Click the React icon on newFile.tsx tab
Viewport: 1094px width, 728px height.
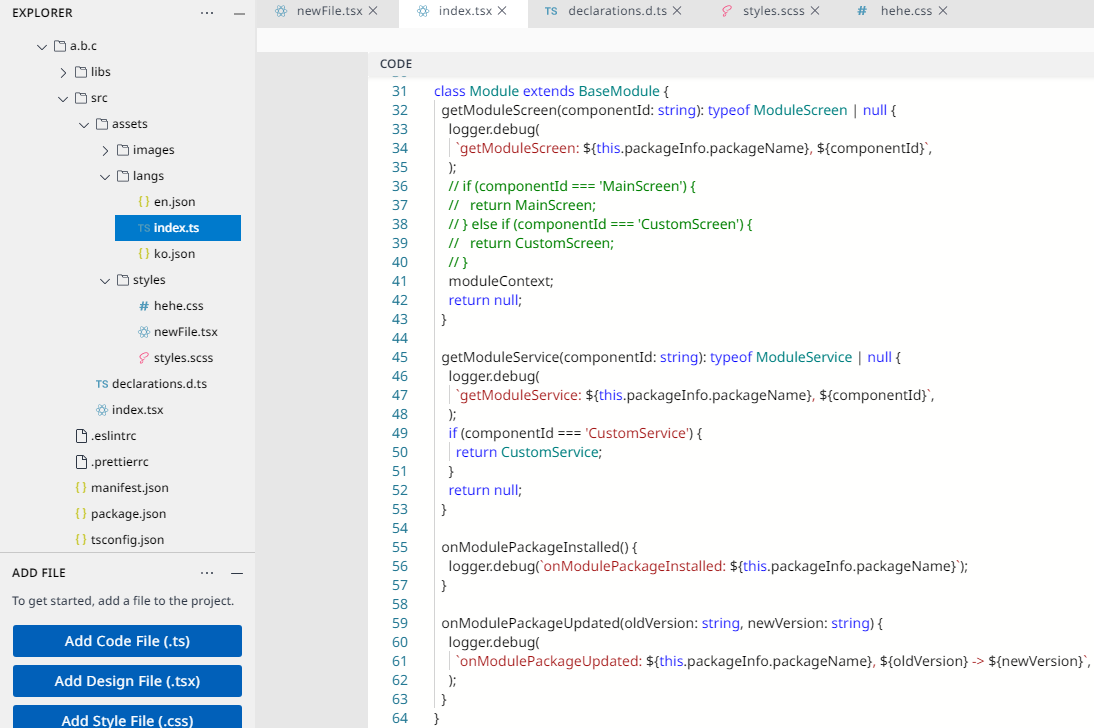[281, 10]
